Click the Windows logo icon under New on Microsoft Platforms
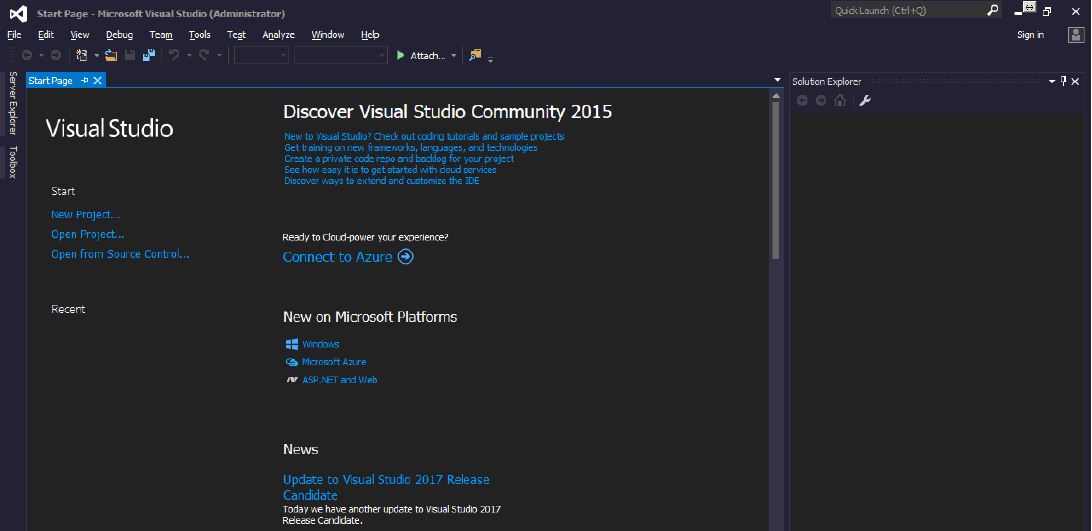Screen dimensions: 1092x531 click(x=292, y=344)
